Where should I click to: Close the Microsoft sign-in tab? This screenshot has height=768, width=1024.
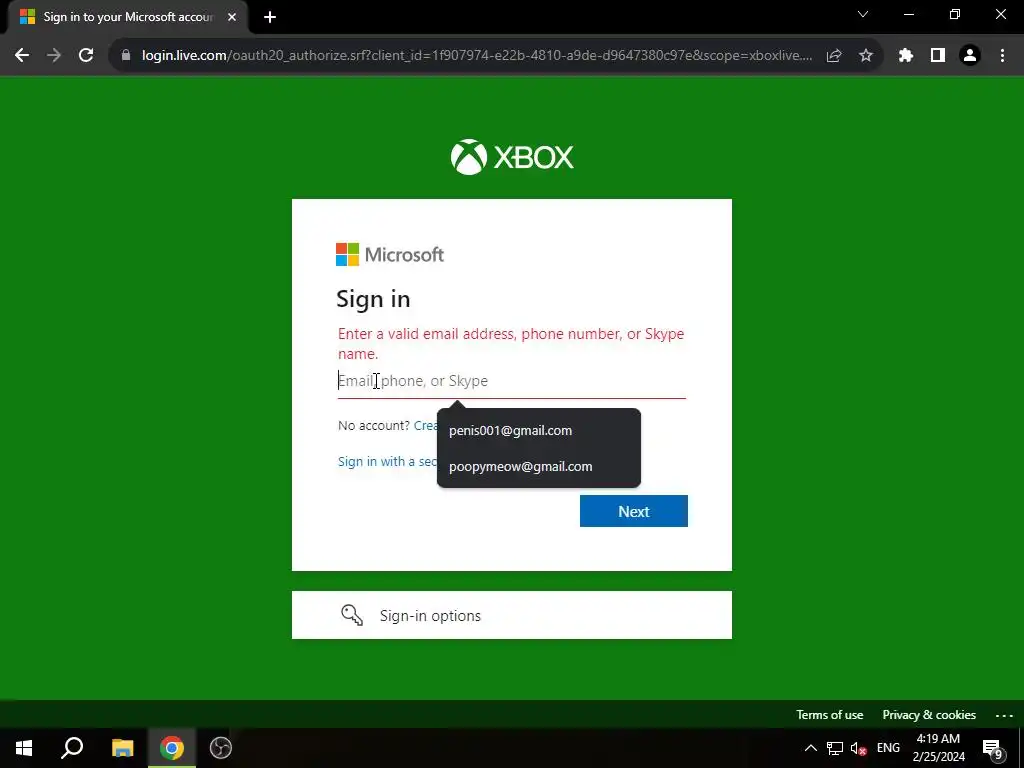[232, 17]
